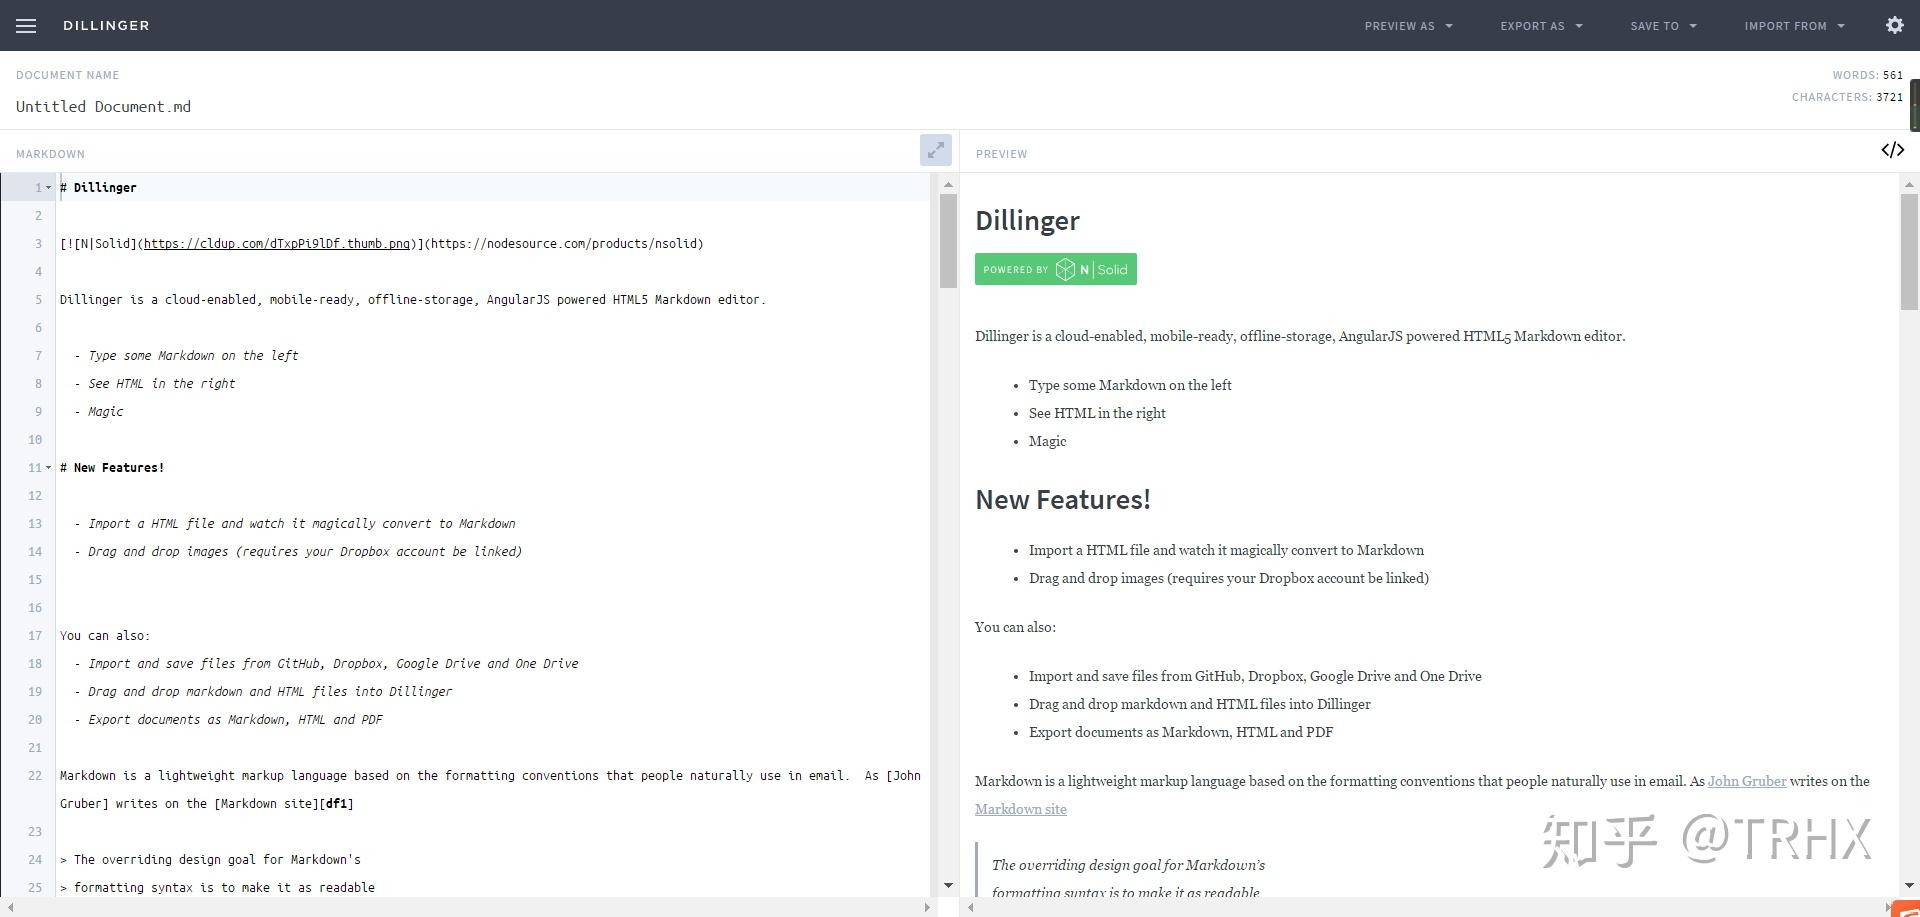Click the '- Magic' line in editor
Image resolution: width=1920 pixels, height=917 pixels.
tap(98, 412)
